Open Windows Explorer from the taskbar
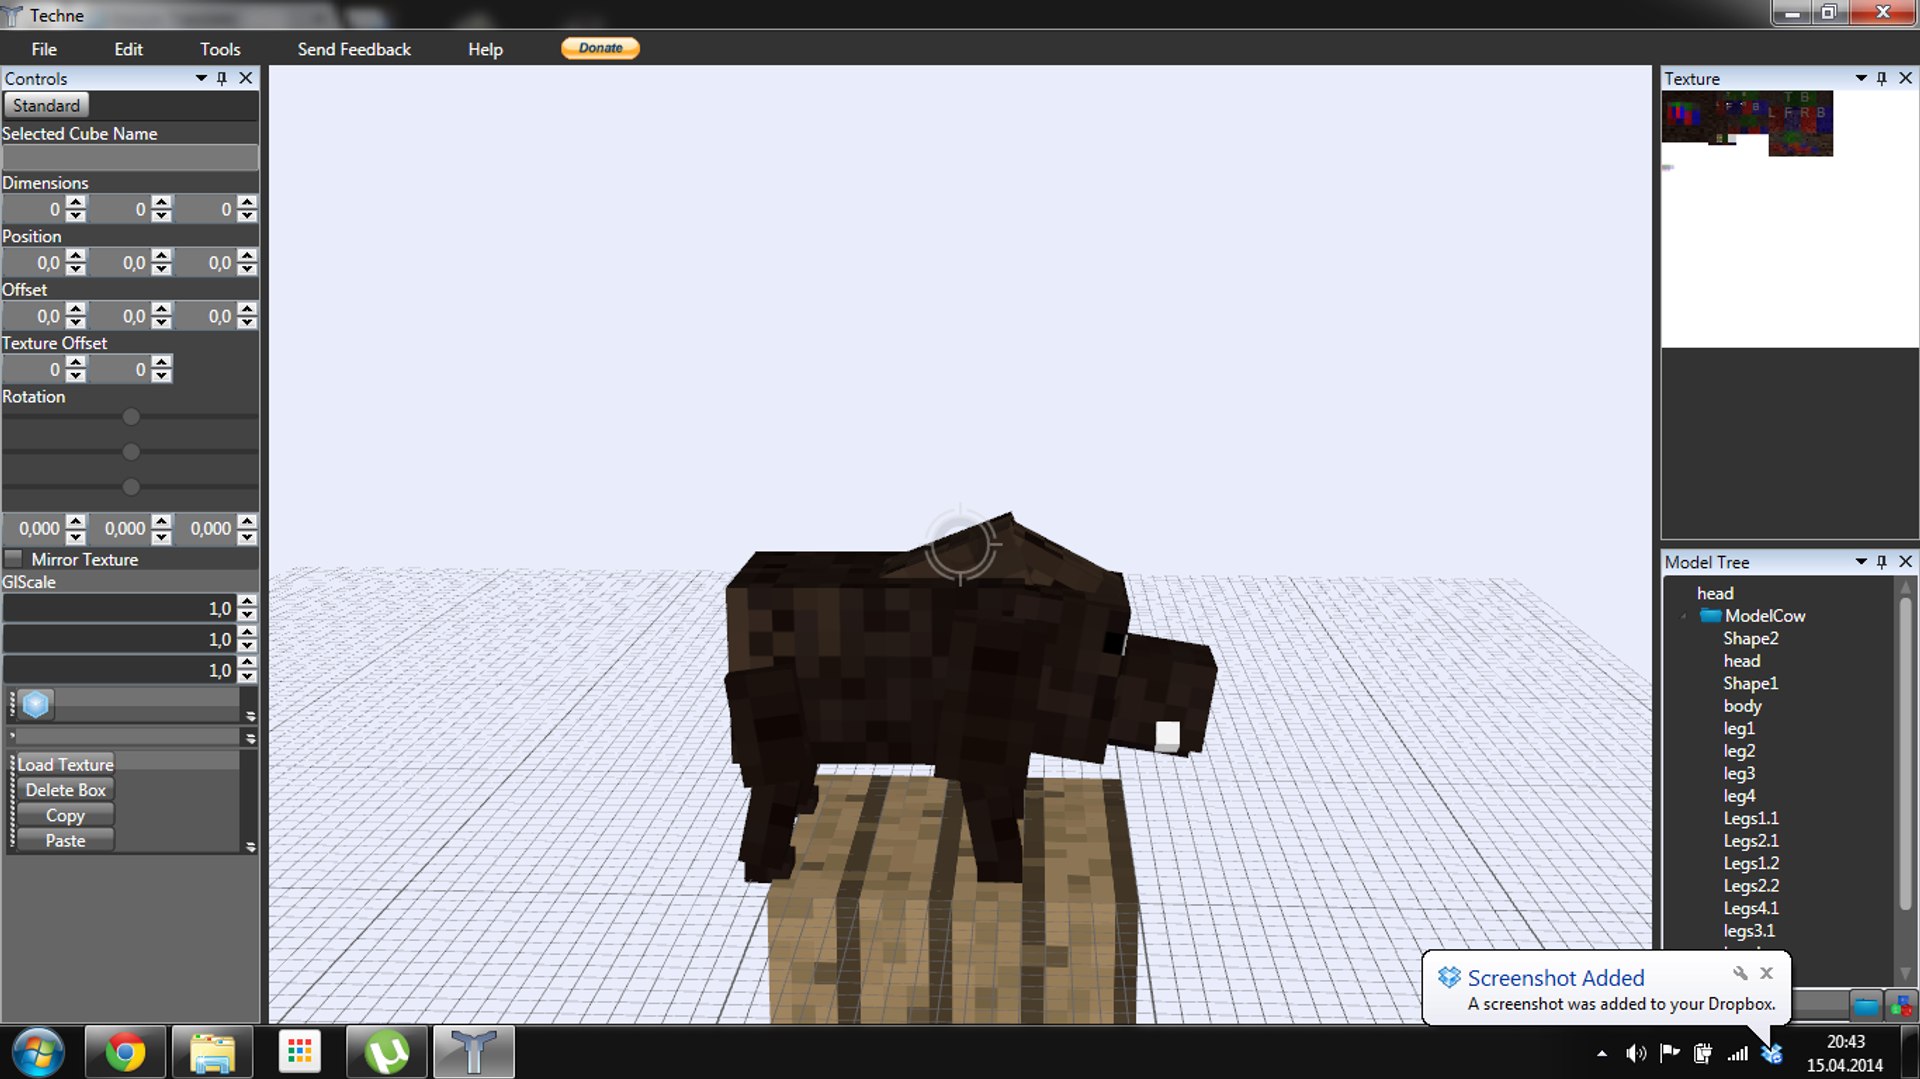This screenshot has height=1079, width=1920. 212,1052
